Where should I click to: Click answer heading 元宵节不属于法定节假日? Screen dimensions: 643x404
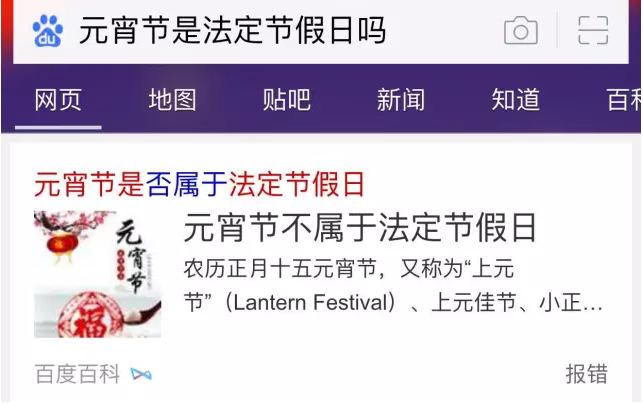point(360,228)
